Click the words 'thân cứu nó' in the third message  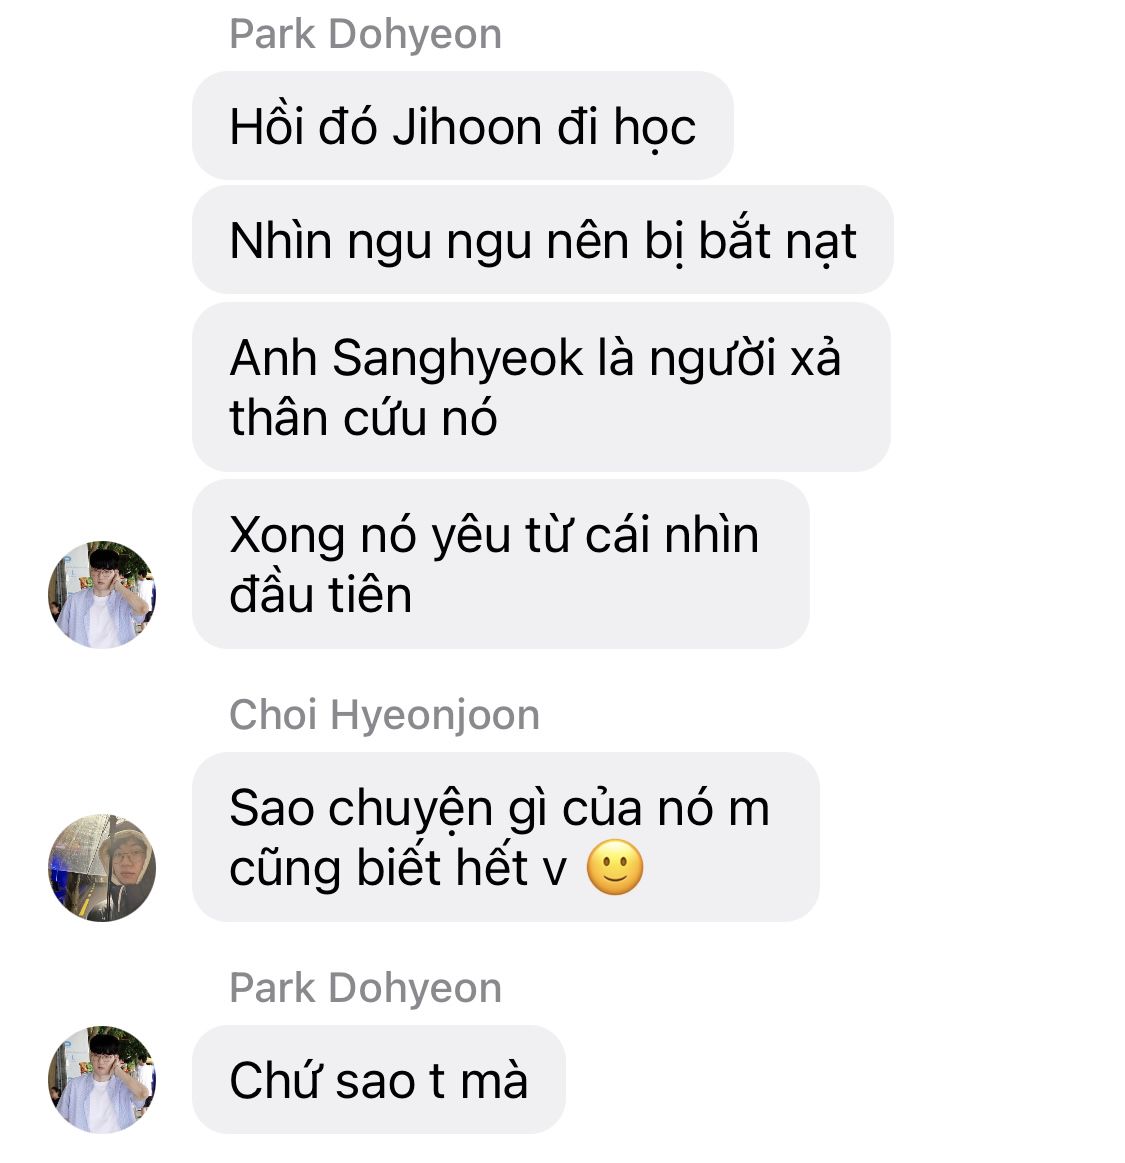pos(363,417)
